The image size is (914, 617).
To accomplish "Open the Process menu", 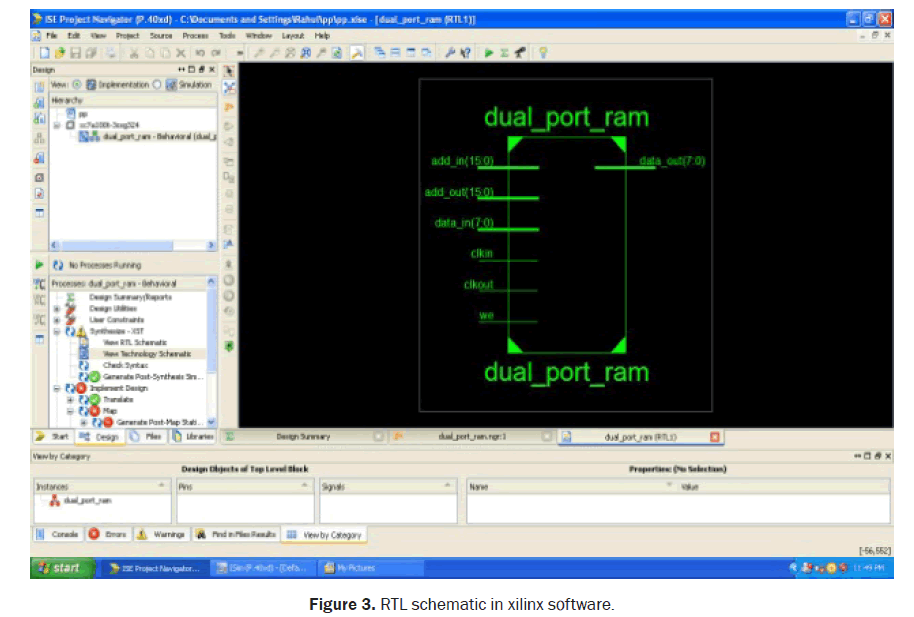I will pyautogui.click(x=195, y=35).
